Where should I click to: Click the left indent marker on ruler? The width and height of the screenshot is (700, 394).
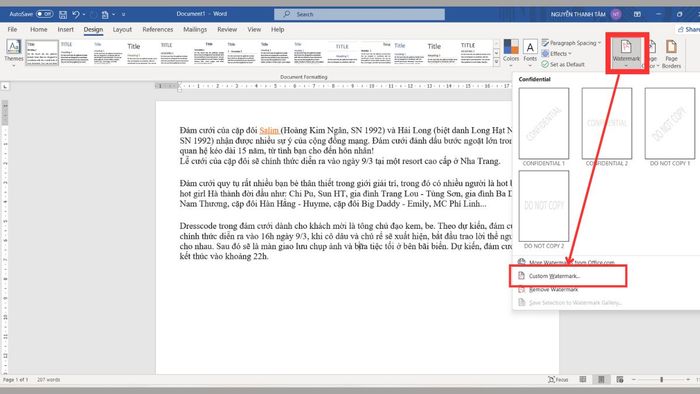click(x=179, y=89)
